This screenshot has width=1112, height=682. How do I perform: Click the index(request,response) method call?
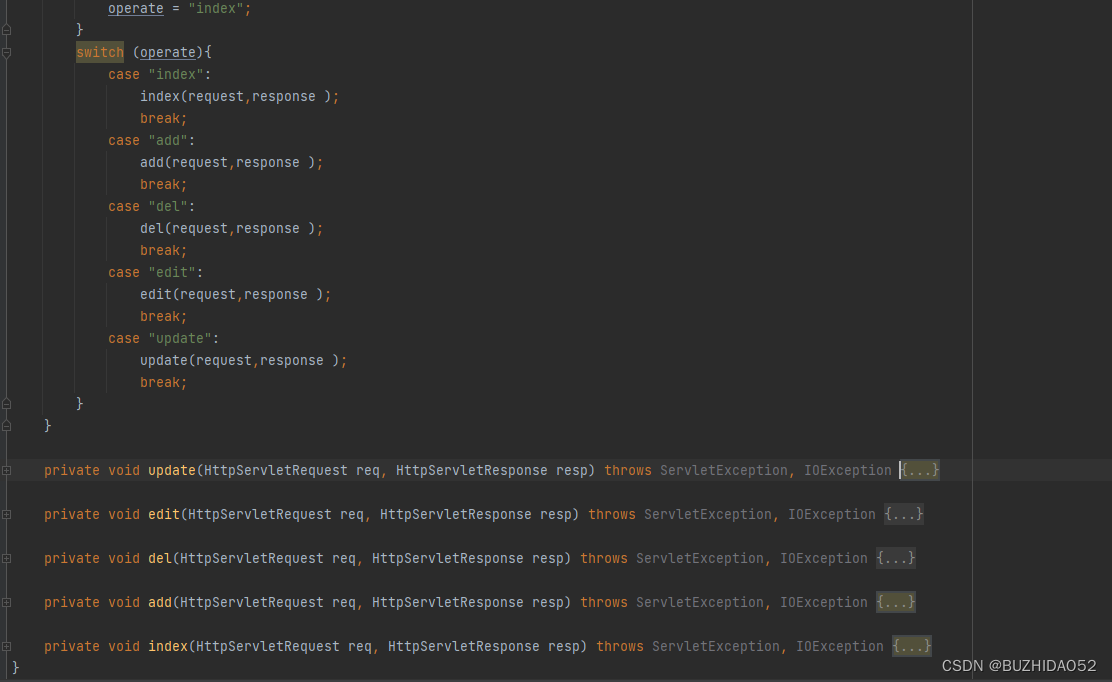click(240, 95)
